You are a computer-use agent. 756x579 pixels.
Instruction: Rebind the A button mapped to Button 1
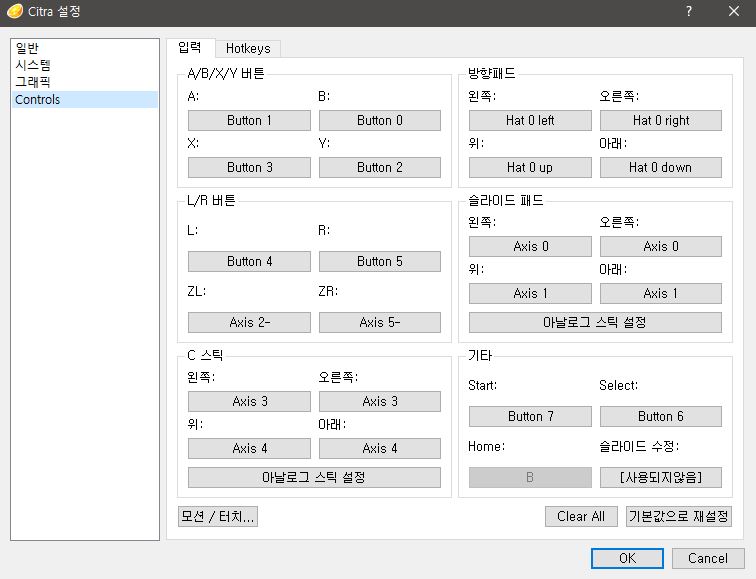[x=249, y=121]
